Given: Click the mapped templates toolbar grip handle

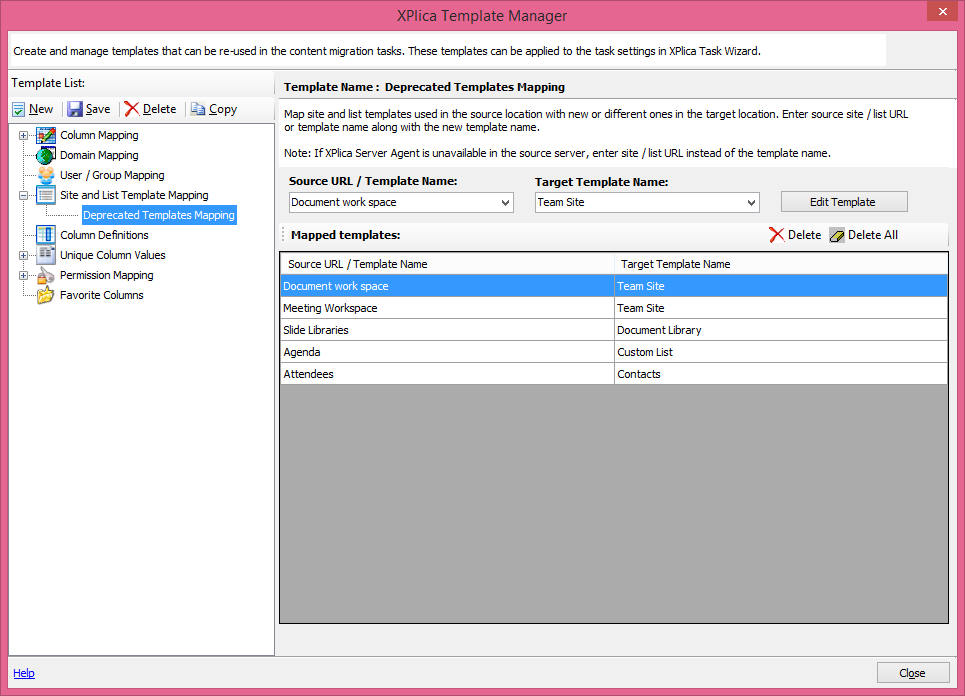Looking at the screenshot, I should (284, 234).
